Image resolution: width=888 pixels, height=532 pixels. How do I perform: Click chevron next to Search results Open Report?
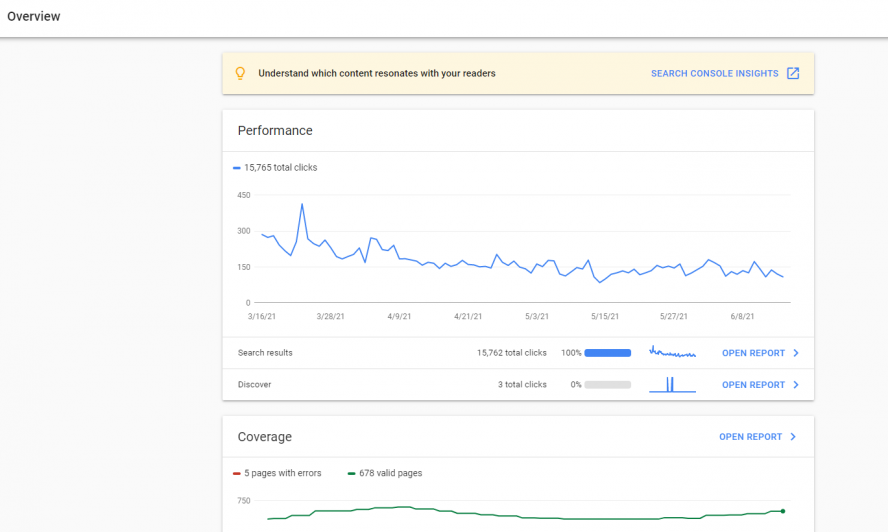[796, 353]
